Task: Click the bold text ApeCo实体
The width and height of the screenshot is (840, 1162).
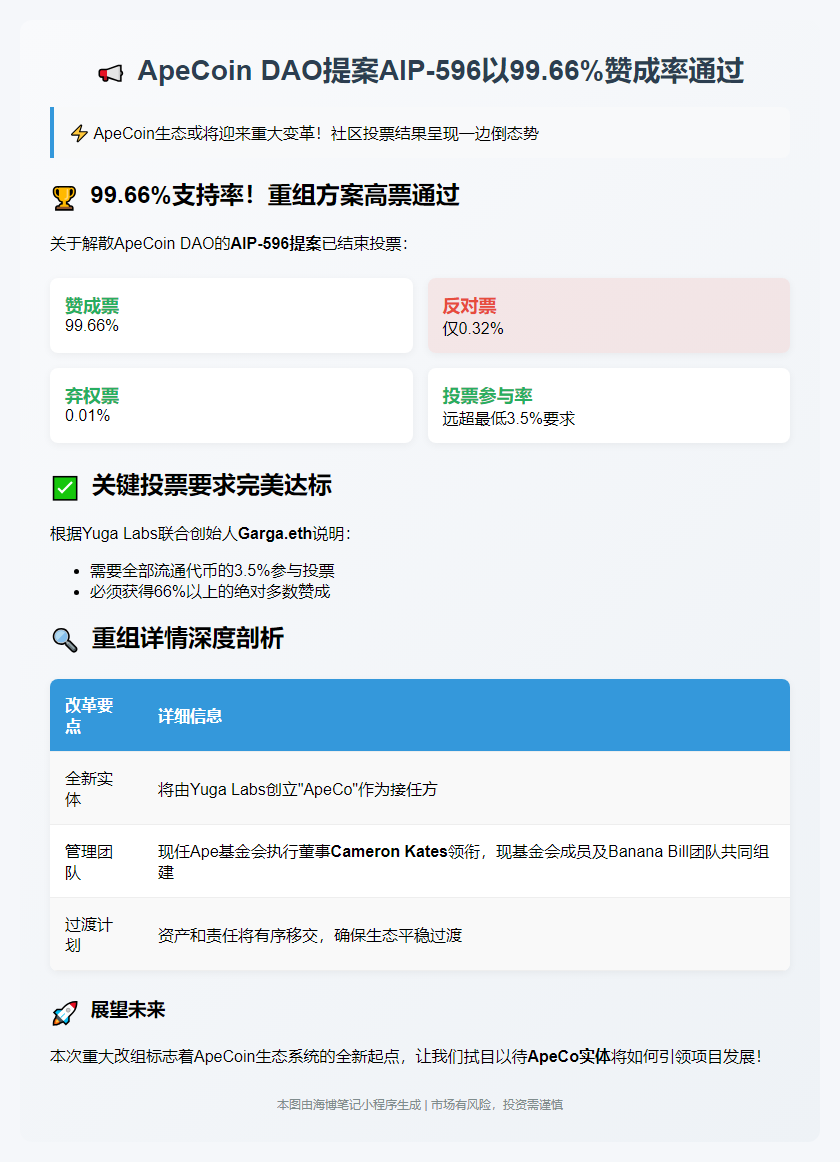Action: tap(569, 1056)
